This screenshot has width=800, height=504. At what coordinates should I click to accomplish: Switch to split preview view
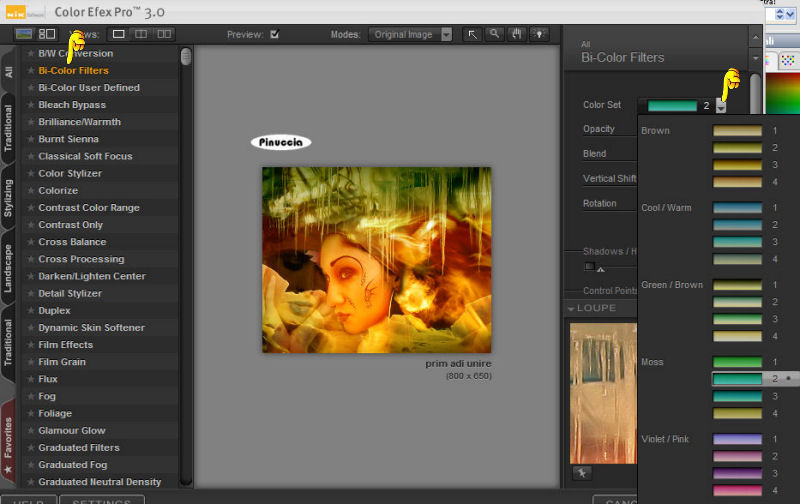[141, 34]
